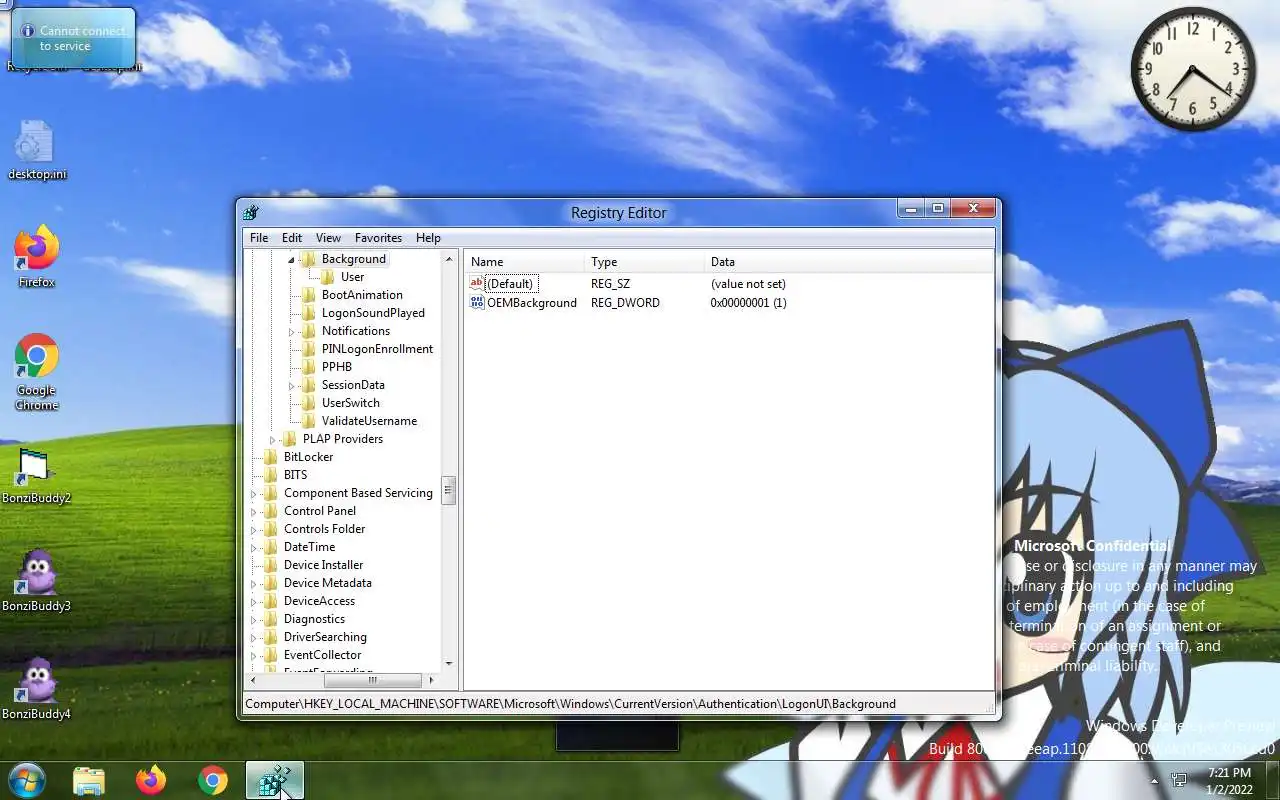Screen dimensions: 1280x800
Task: Click the network tray icon
Action: coord(1179,780)
